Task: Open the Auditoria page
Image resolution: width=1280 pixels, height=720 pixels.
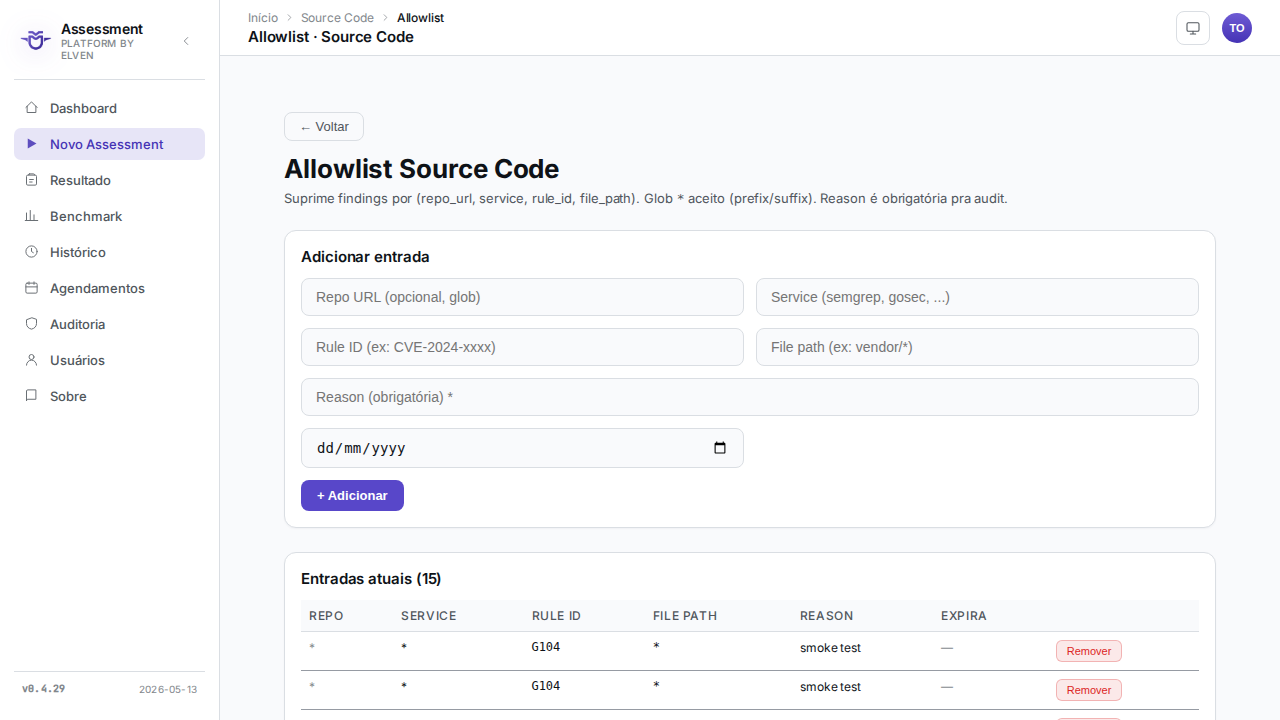Action: pyautogui.click(x=109, y=324)
